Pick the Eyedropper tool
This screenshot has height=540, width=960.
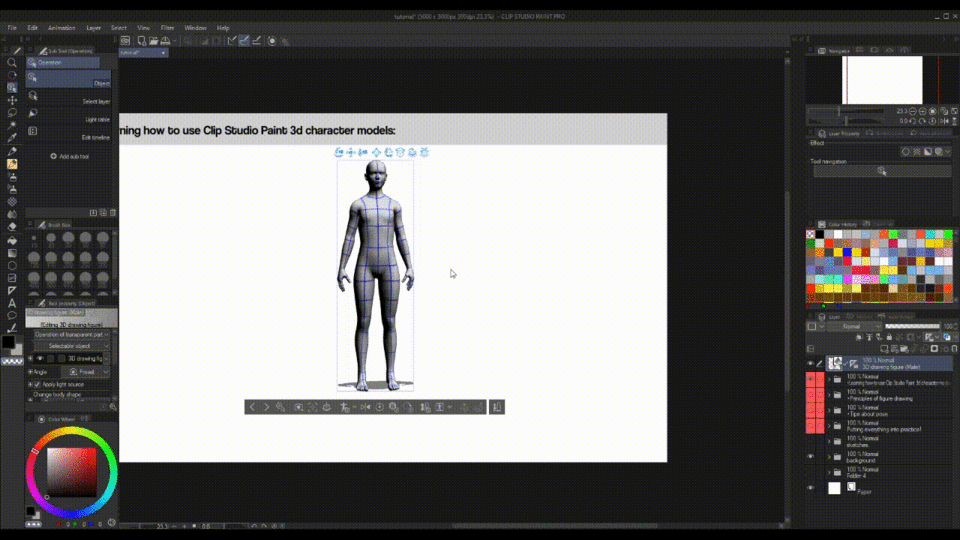12,138
